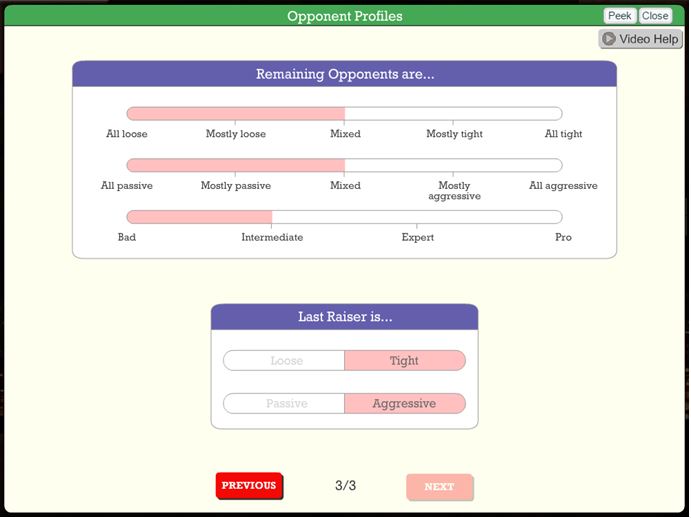Screen dimensions: 691x518
Task: Select 'Mostly passive' on aggression slider
Action: pos(235,186)
